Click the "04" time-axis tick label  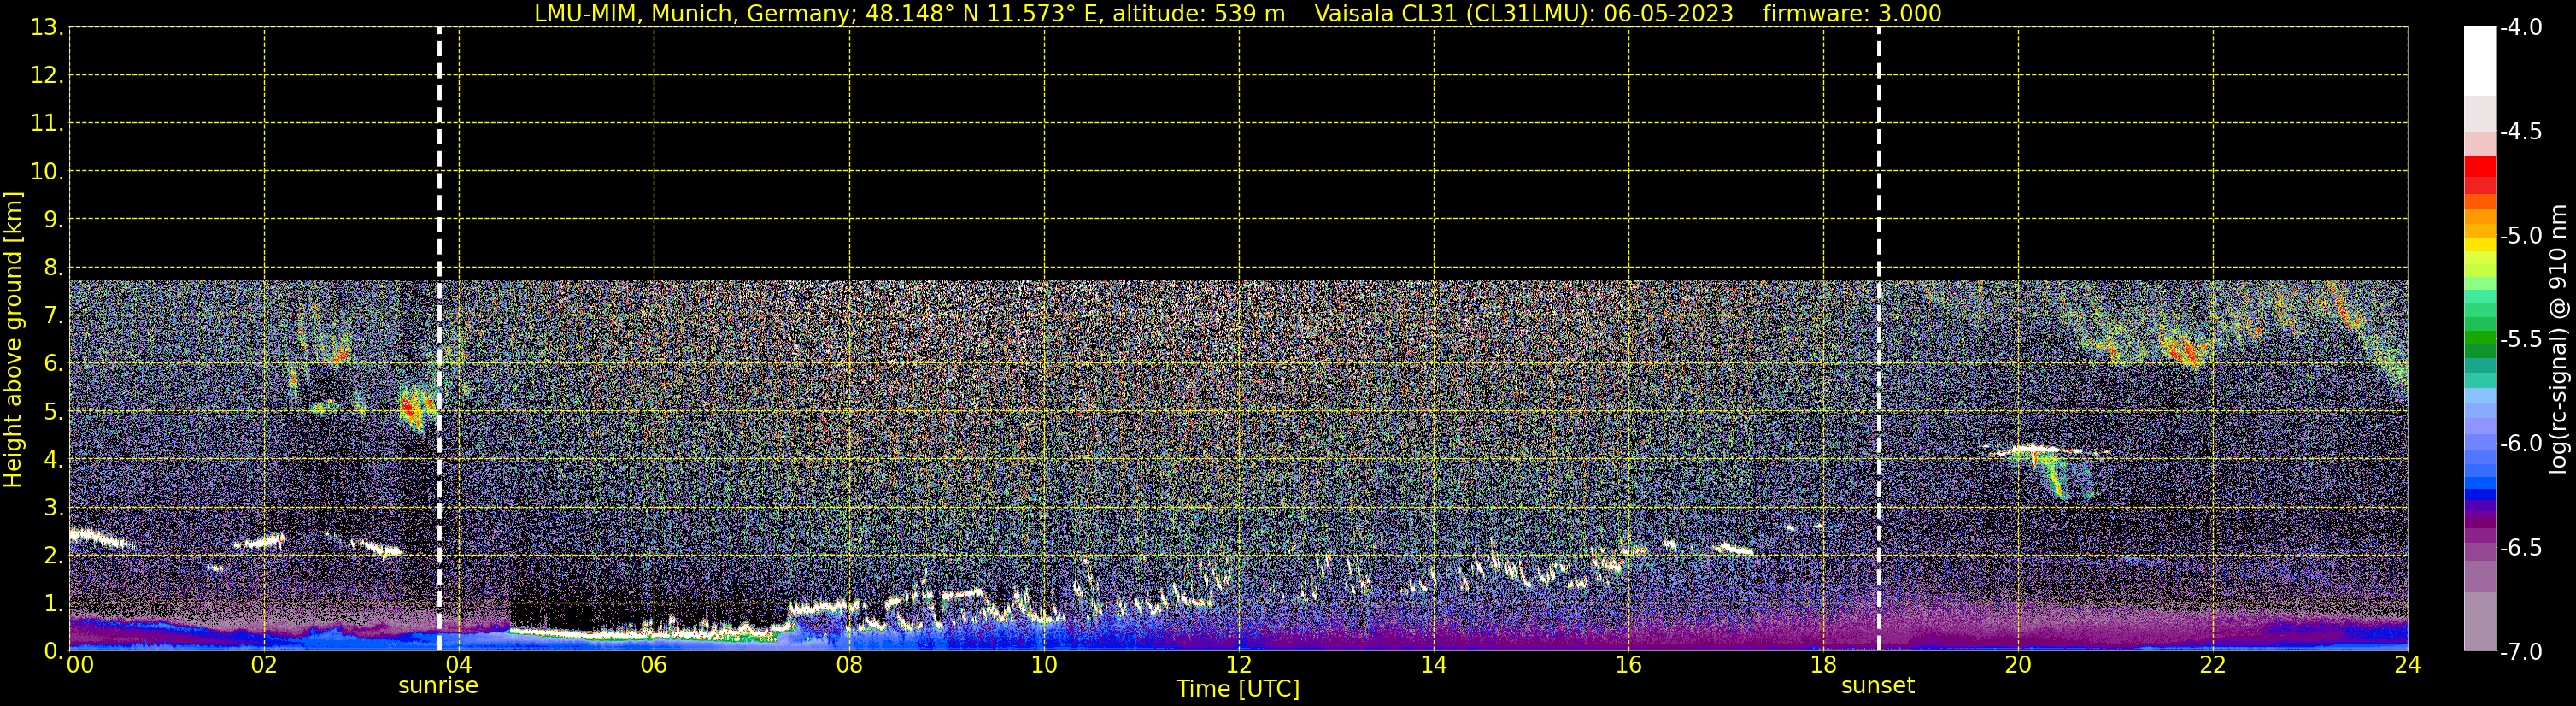pos(459,664)
